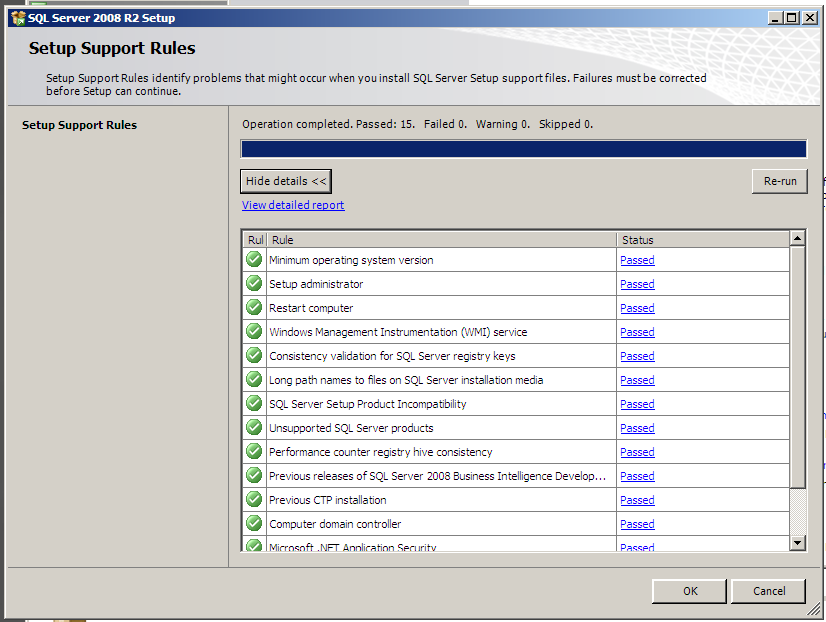The width and height of the screenshot is (826, 622).
Task: Open Passed status for Performance counter registry hive
Action: (x=637, y=452)
